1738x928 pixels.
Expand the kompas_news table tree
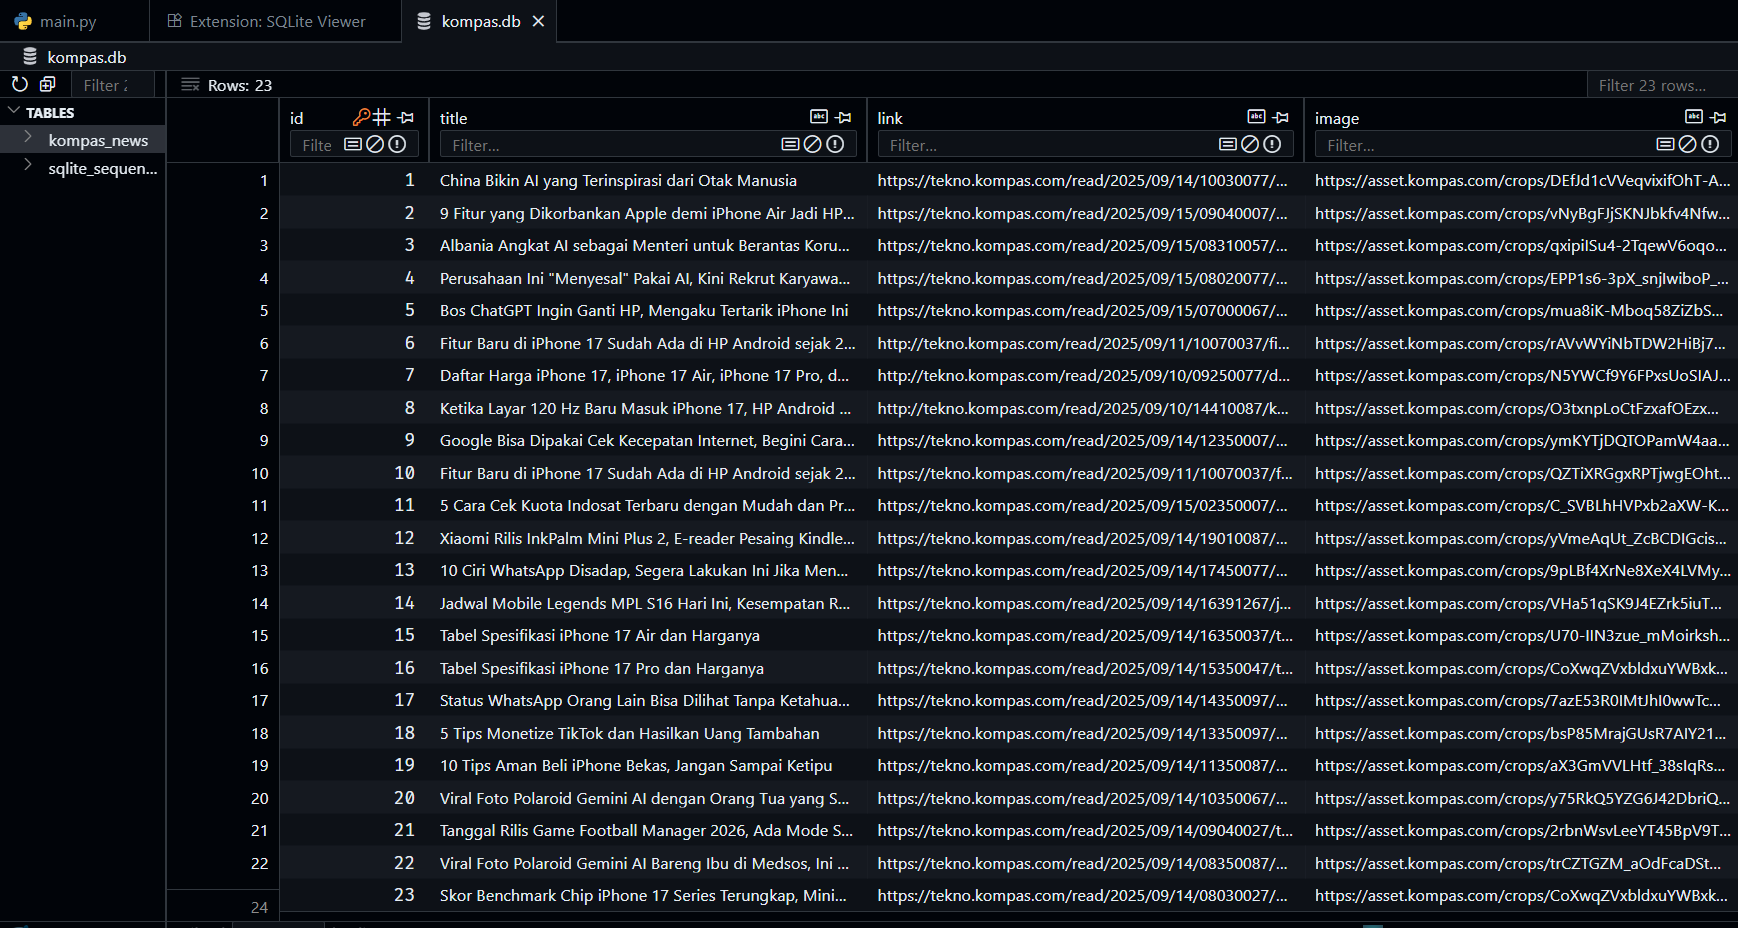coord(29,139)
